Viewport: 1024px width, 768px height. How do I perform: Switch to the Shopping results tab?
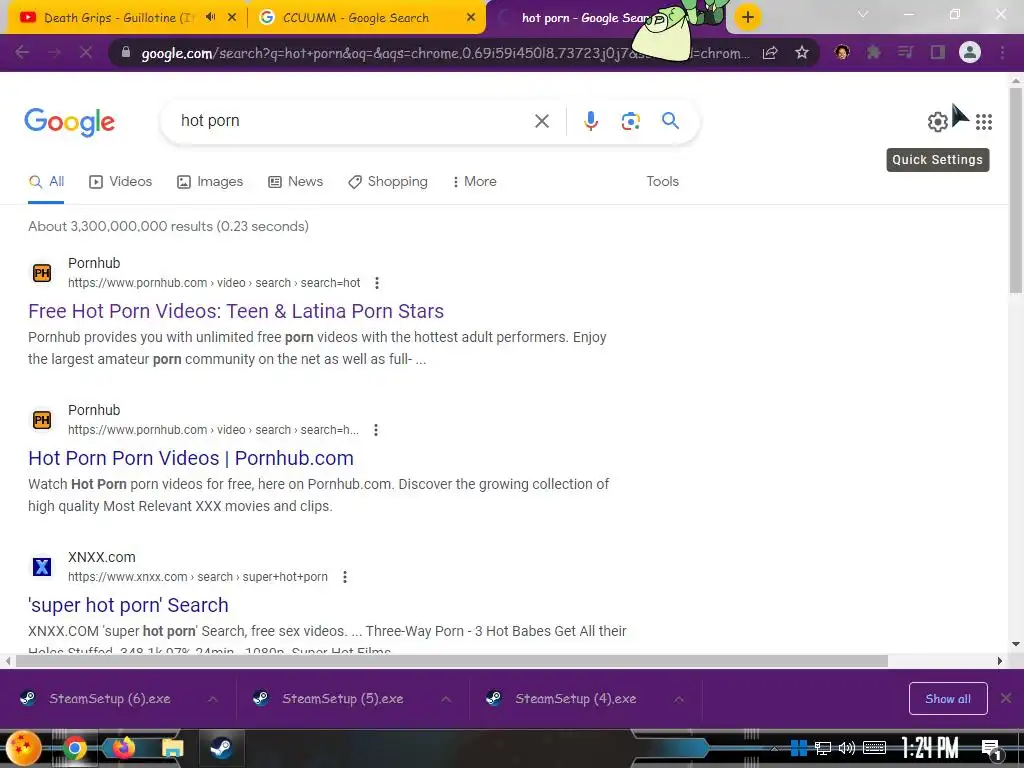(x=388, y=182)
